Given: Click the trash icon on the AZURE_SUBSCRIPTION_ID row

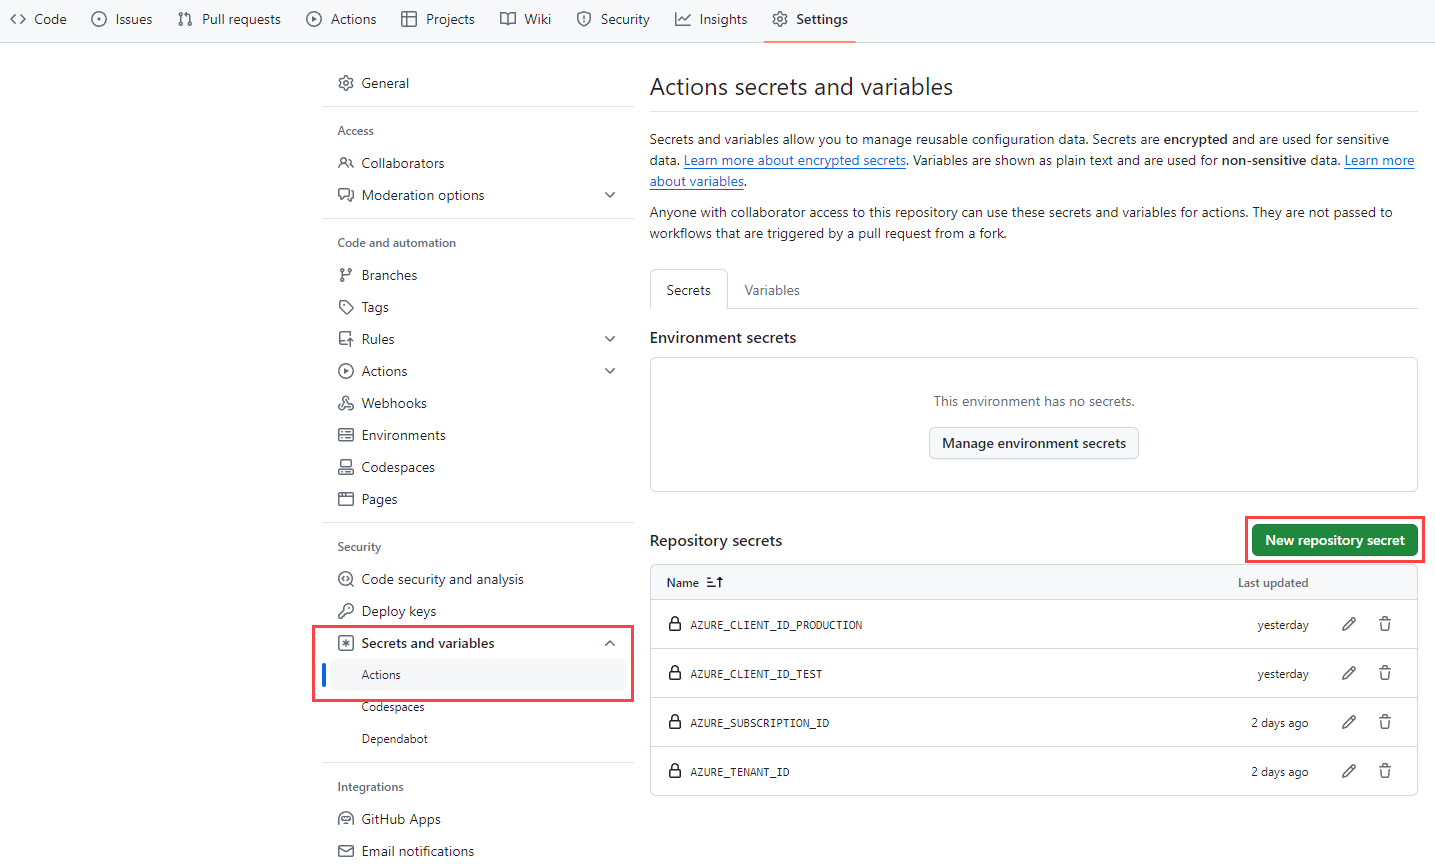Looking at the screenshot, I should (1385, 722).
